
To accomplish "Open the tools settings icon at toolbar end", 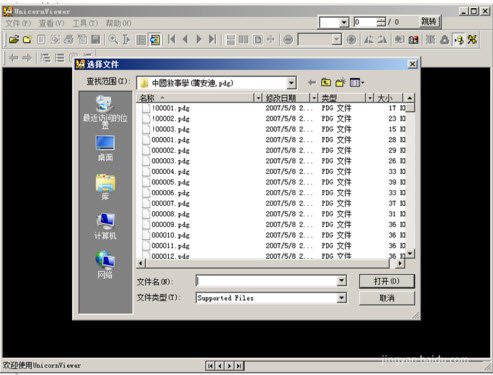I will 472,40.
